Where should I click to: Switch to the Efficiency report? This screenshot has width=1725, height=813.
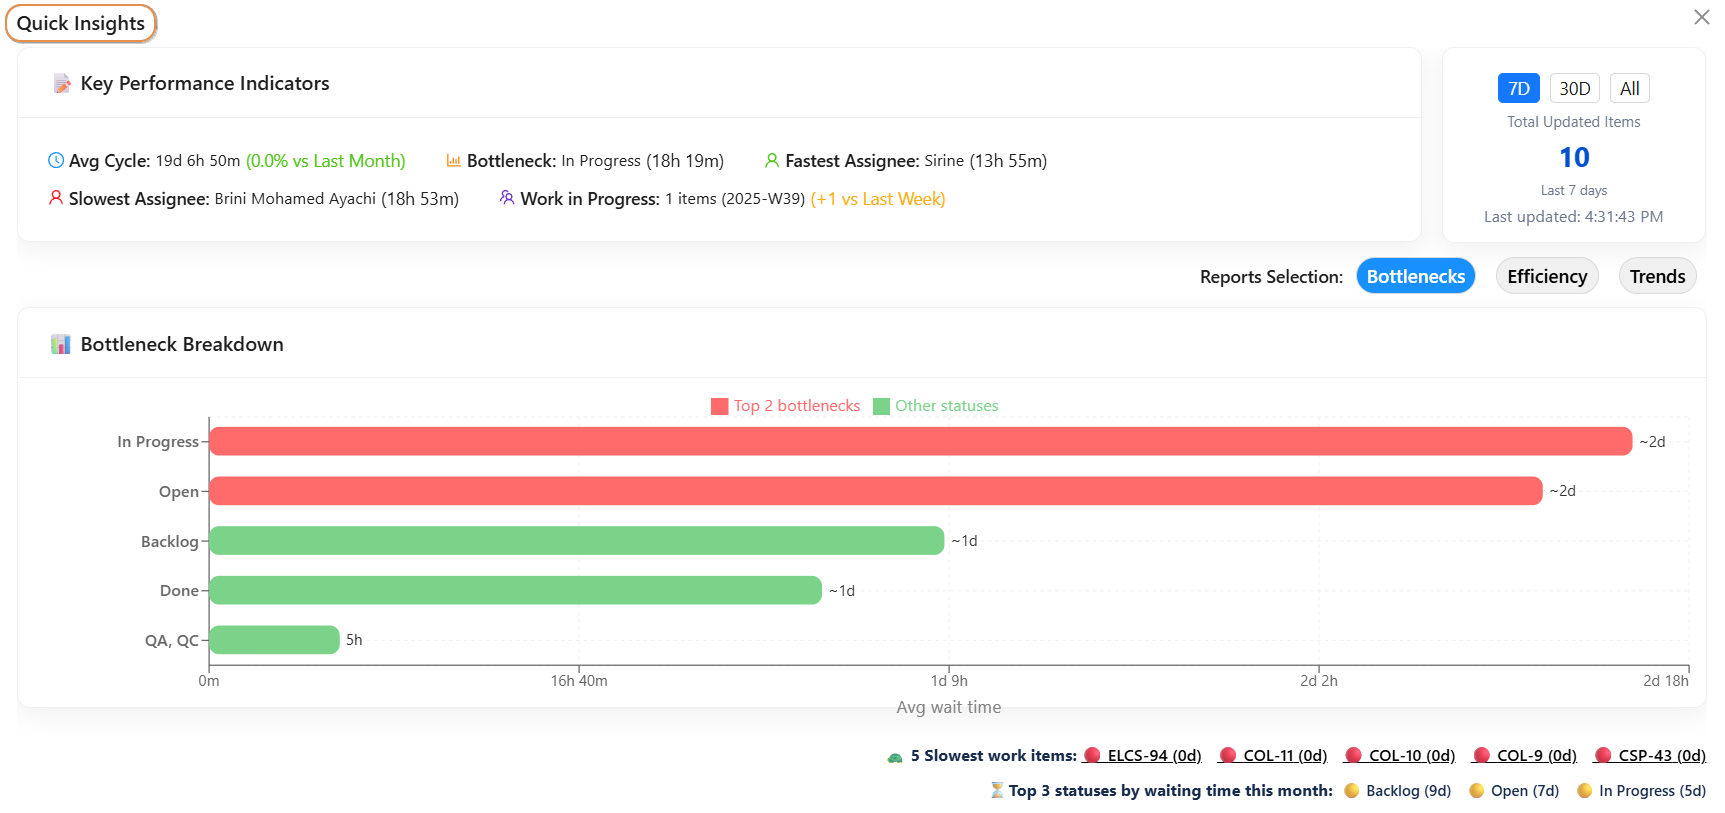(1546, 277)
